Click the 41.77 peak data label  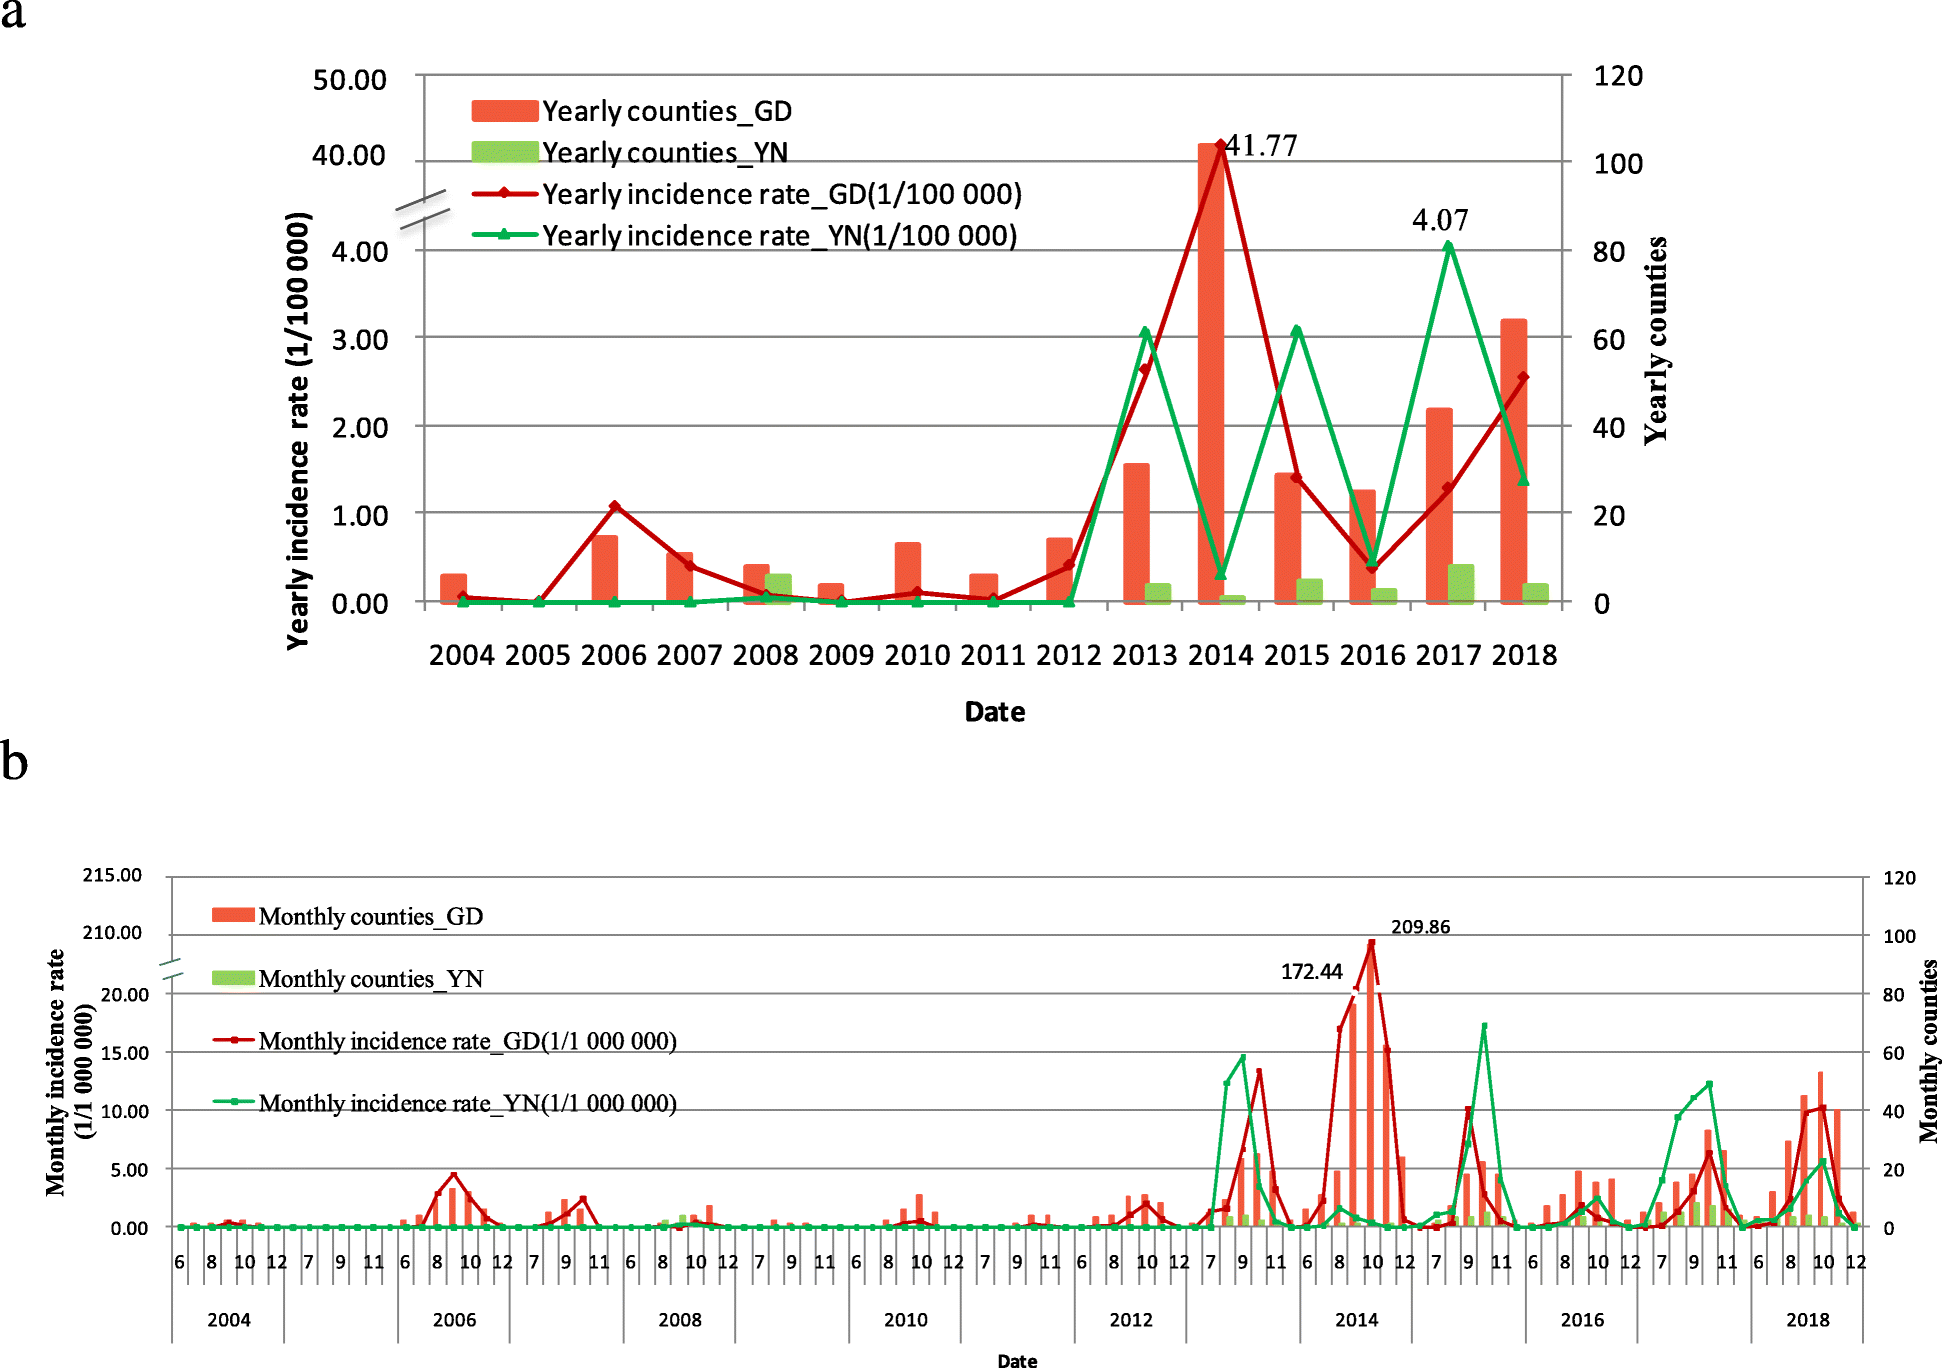[x=1262, y=146]
